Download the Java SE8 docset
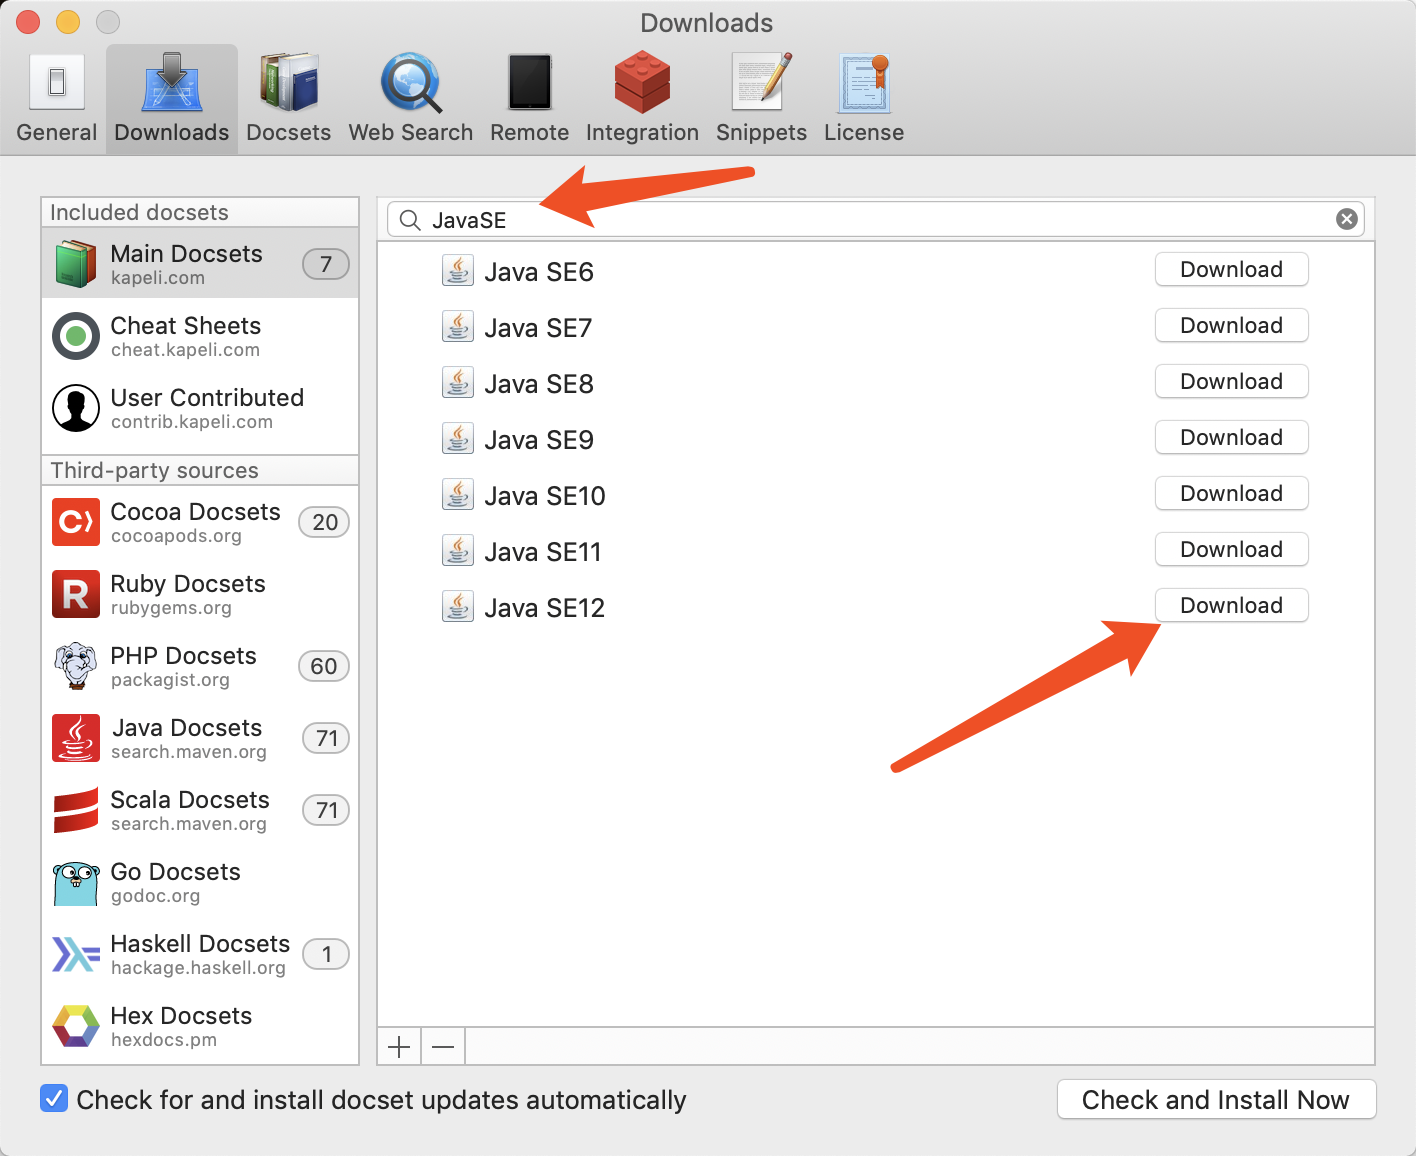The height and width of the screenshot is (1156, 1416). 1232,381
